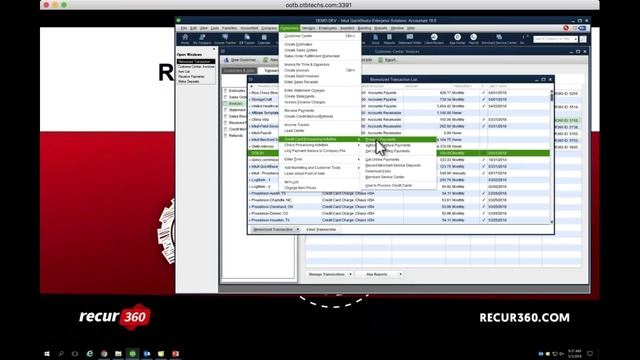The height and width of the screenshot is (360, 640).
Task: Launch Chrome from the taskbar
Action: tap(104, 353)
